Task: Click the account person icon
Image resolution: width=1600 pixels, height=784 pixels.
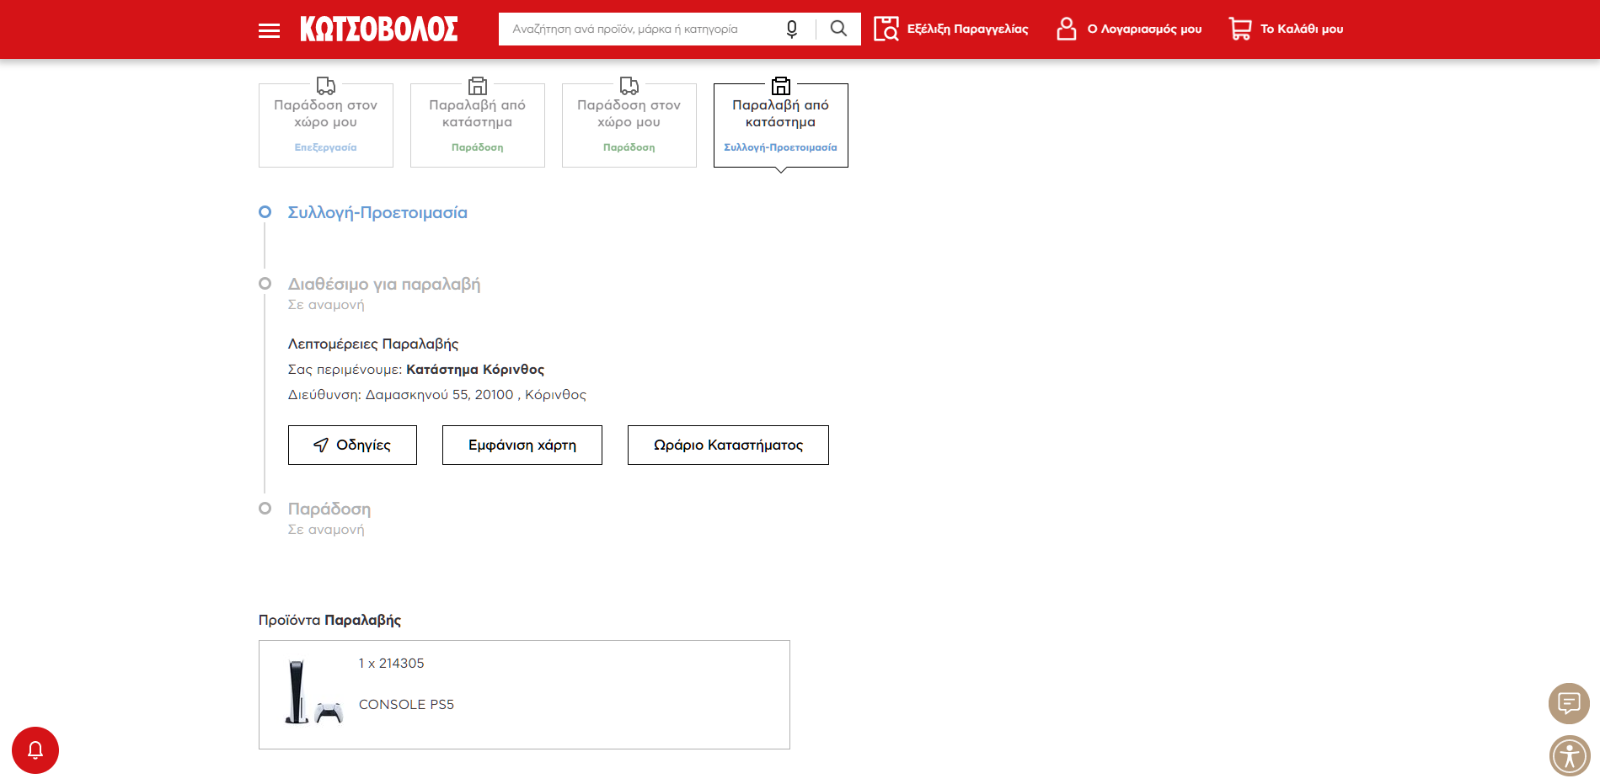Action: (x=1067, y=29)
